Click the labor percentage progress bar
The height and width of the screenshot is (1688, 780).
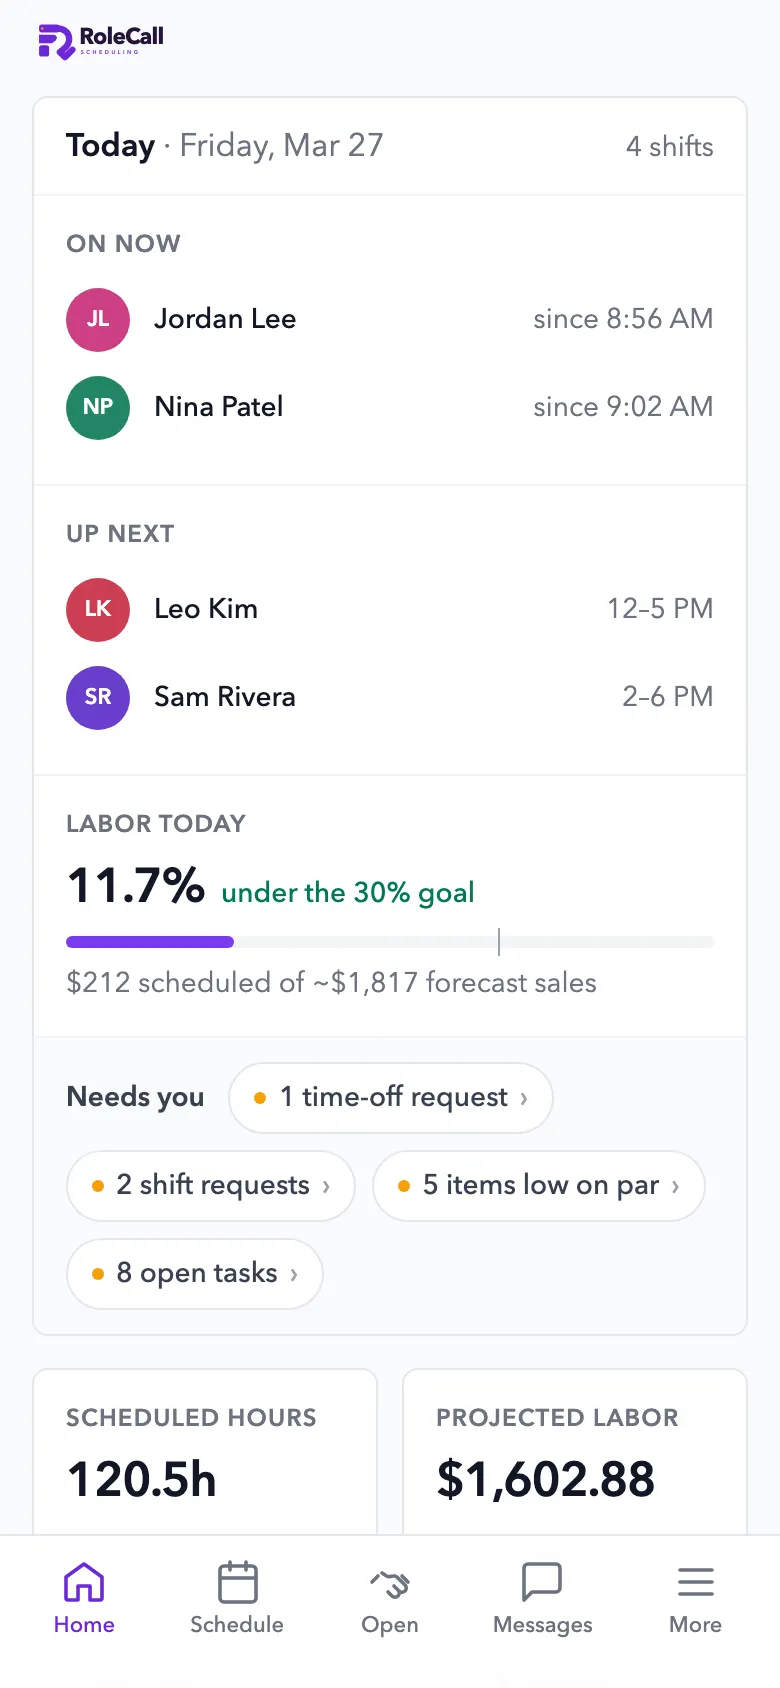click(x=390, y=942)
